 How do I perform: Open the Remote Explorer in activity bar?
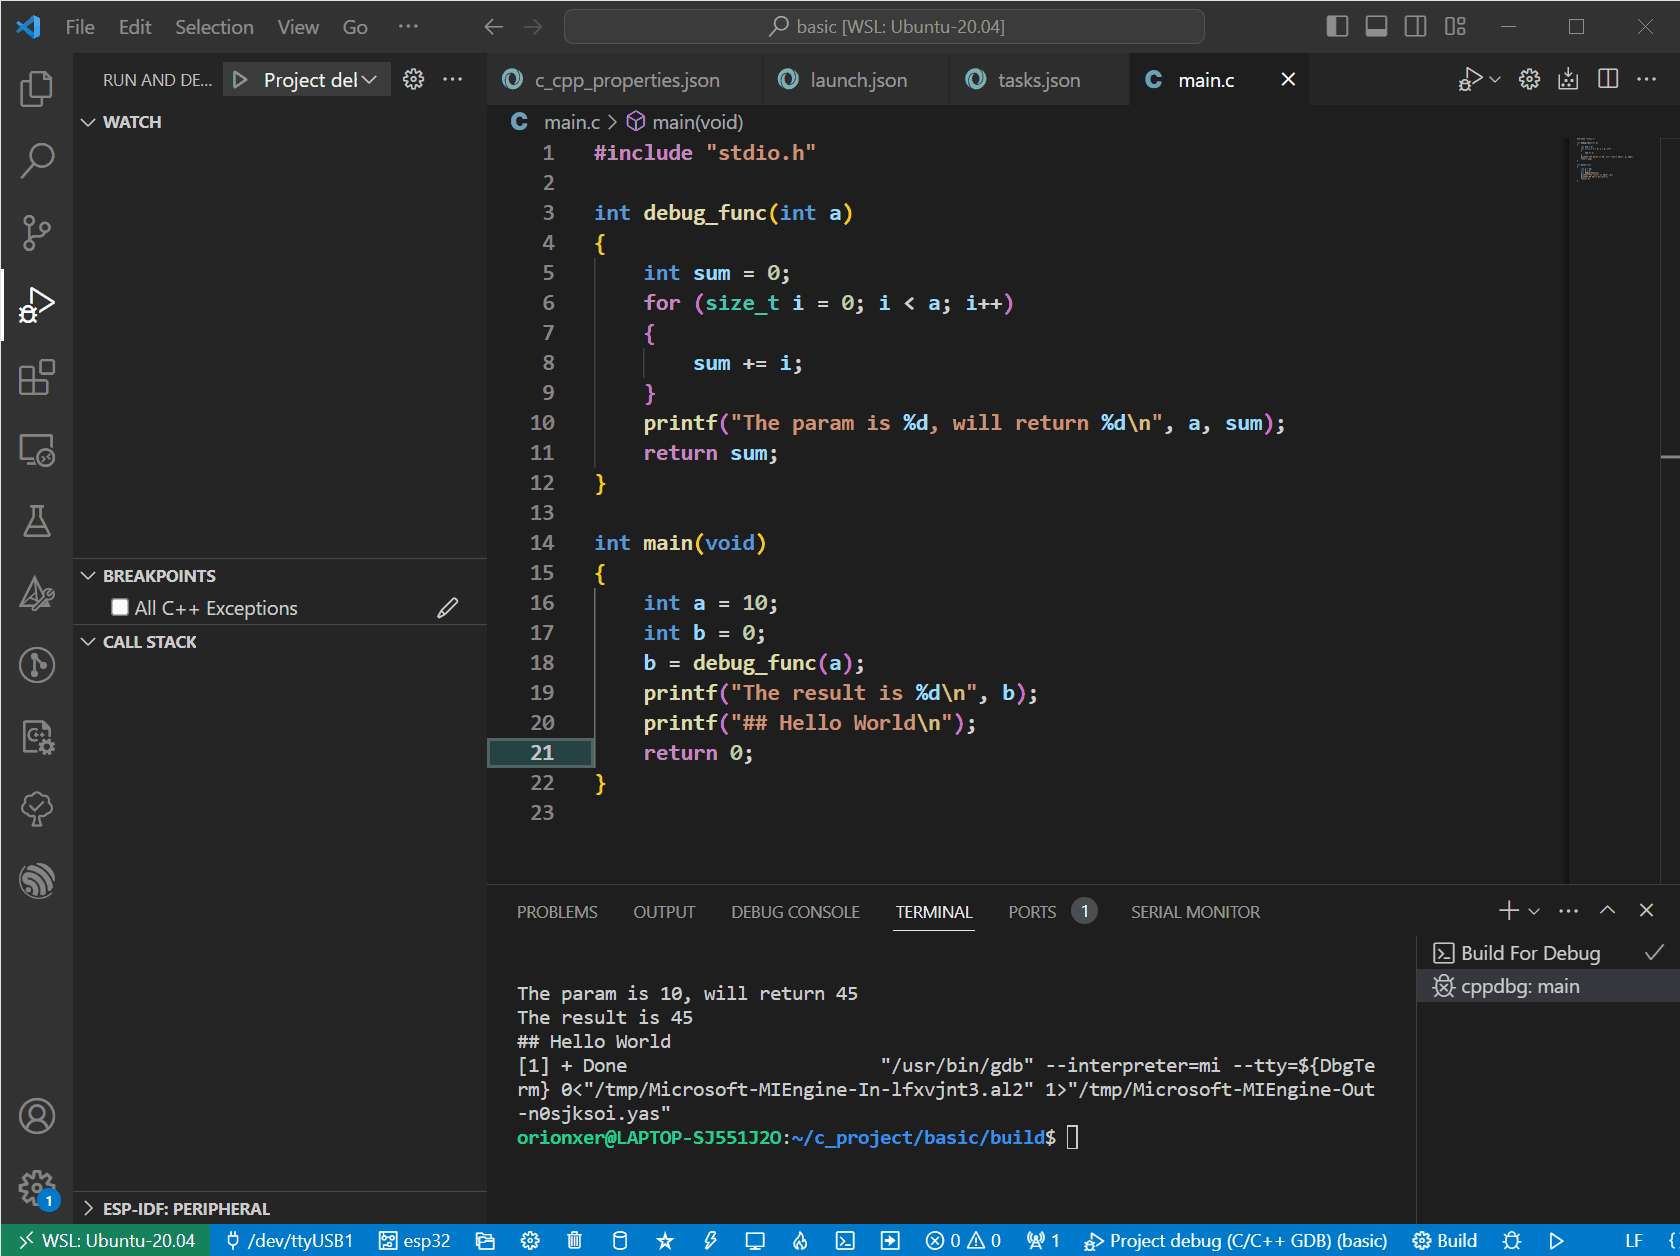pyautogui.click(x=37, y=450)
